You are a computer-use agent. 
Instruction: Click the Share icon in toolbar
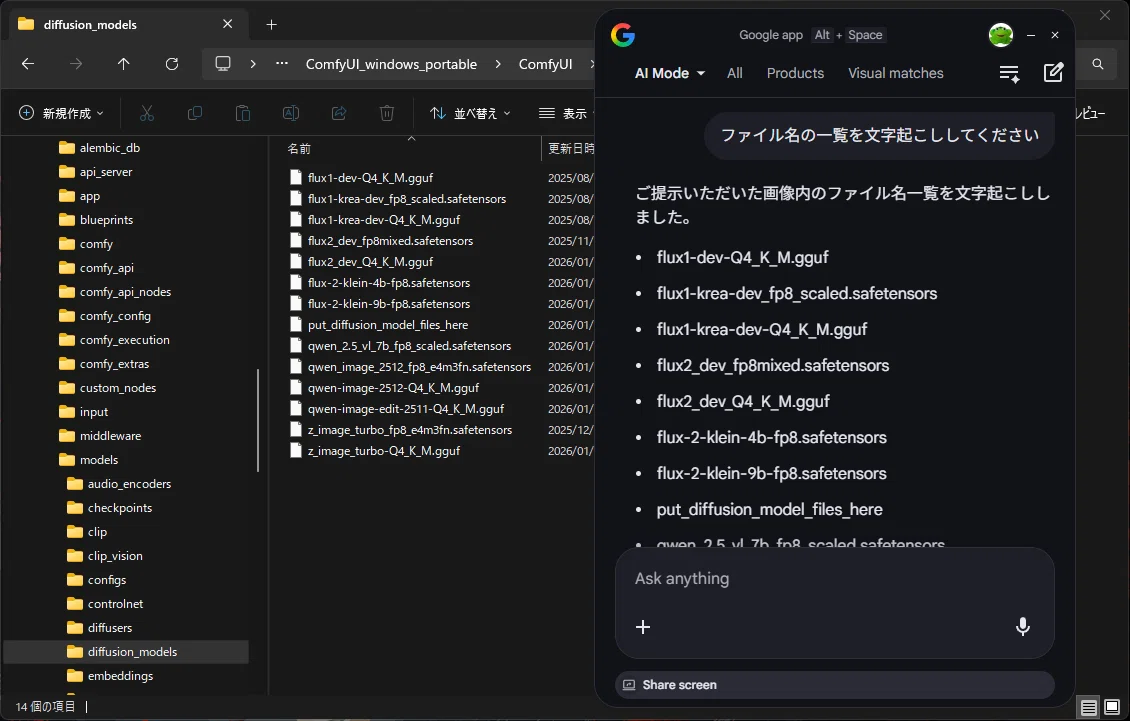coord(339,113)
